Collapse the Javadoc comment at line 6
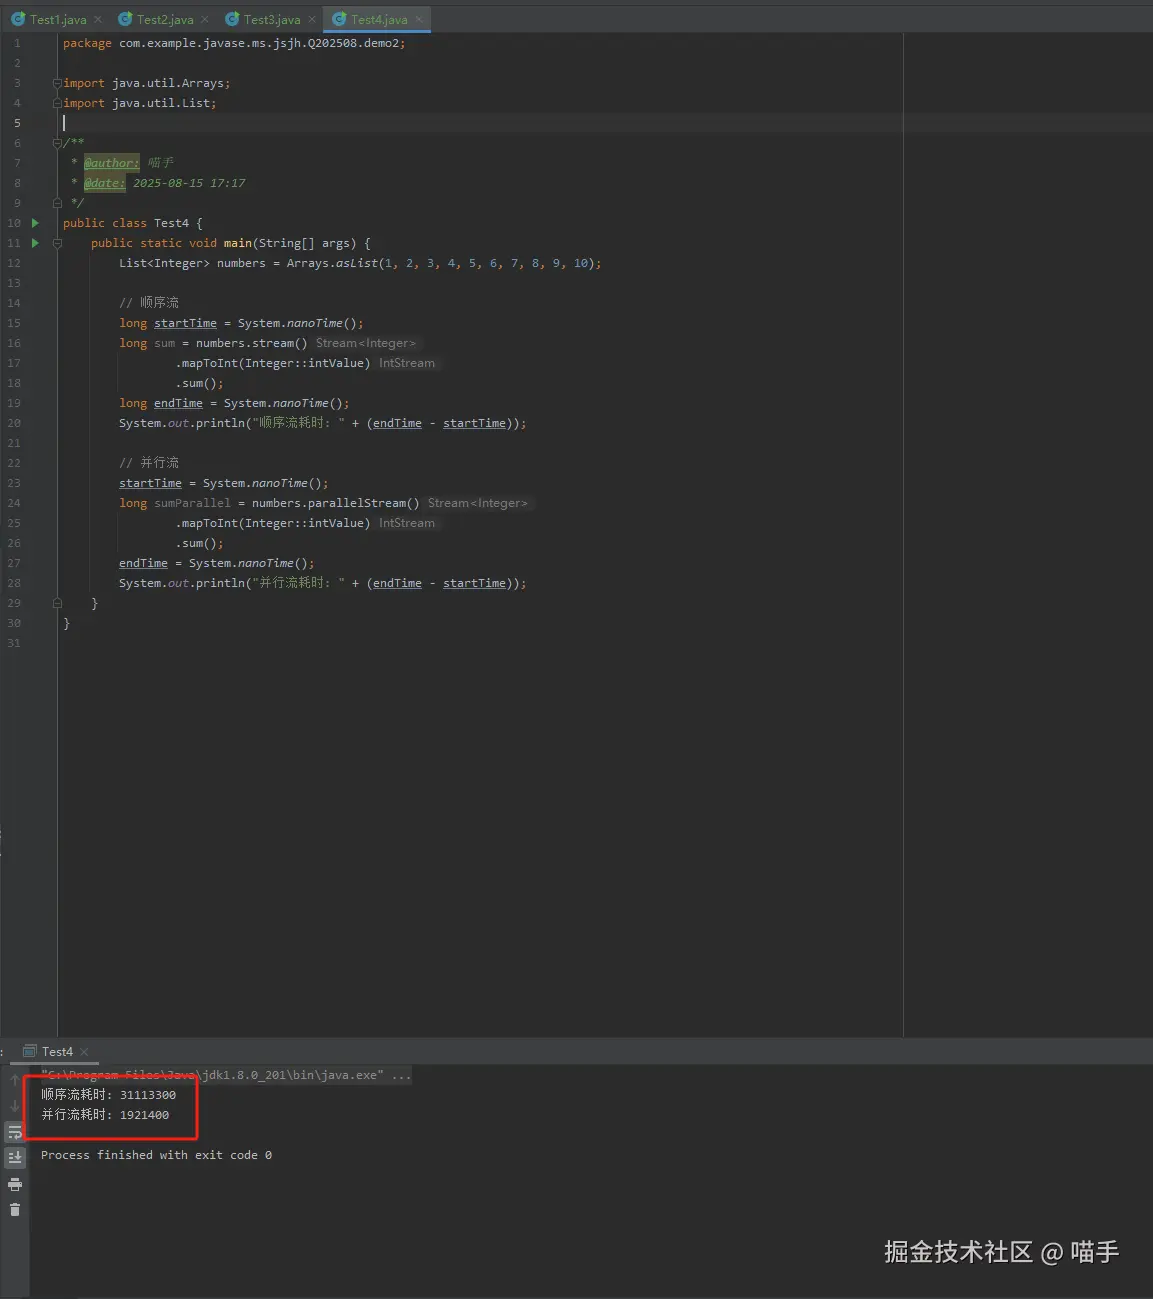This screenshot has height=1299, width=1153. [x=57, y=143]
